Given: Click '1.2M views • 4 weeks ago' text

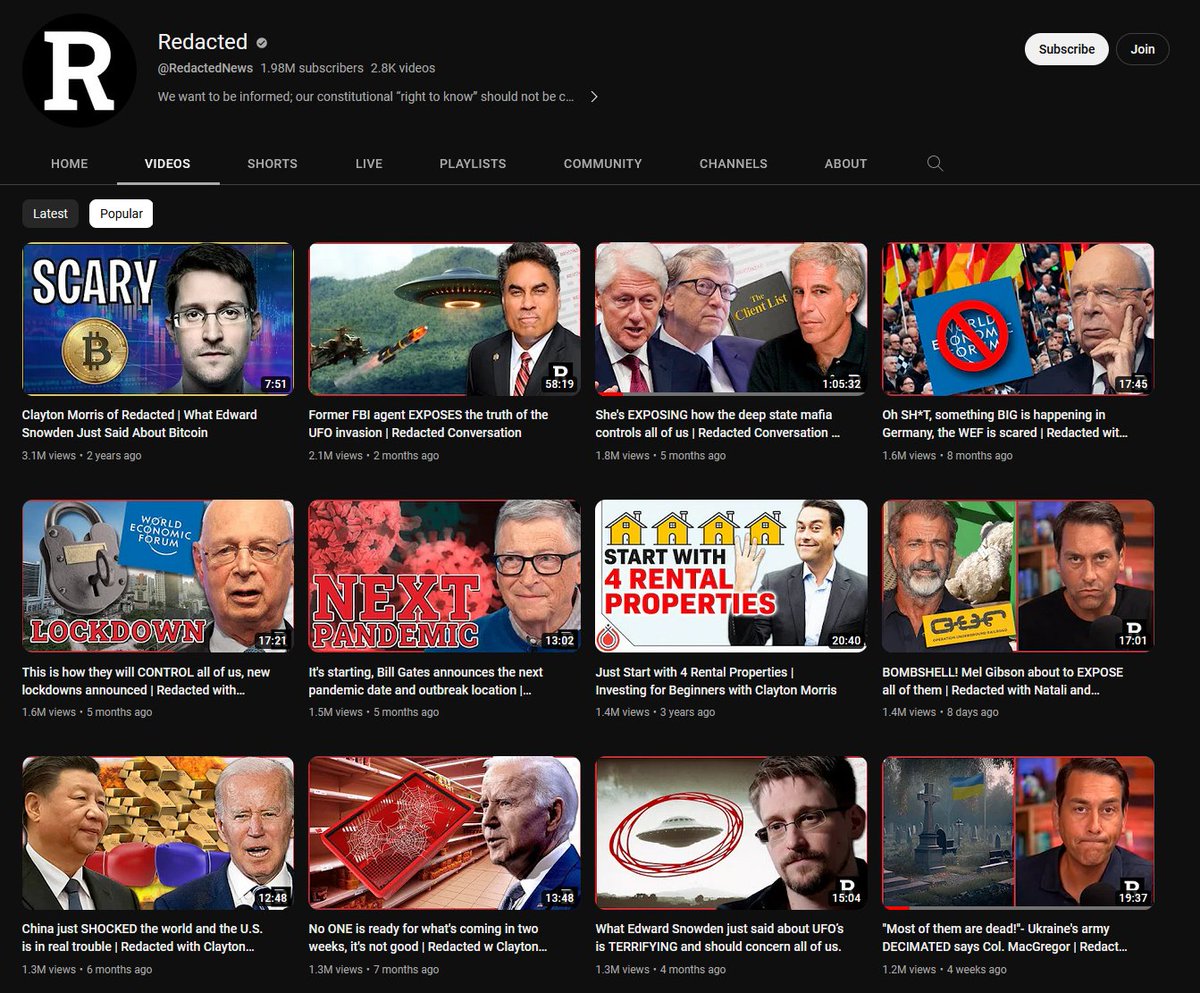Looking at the screenshot, I should click(x=944, y=970).
